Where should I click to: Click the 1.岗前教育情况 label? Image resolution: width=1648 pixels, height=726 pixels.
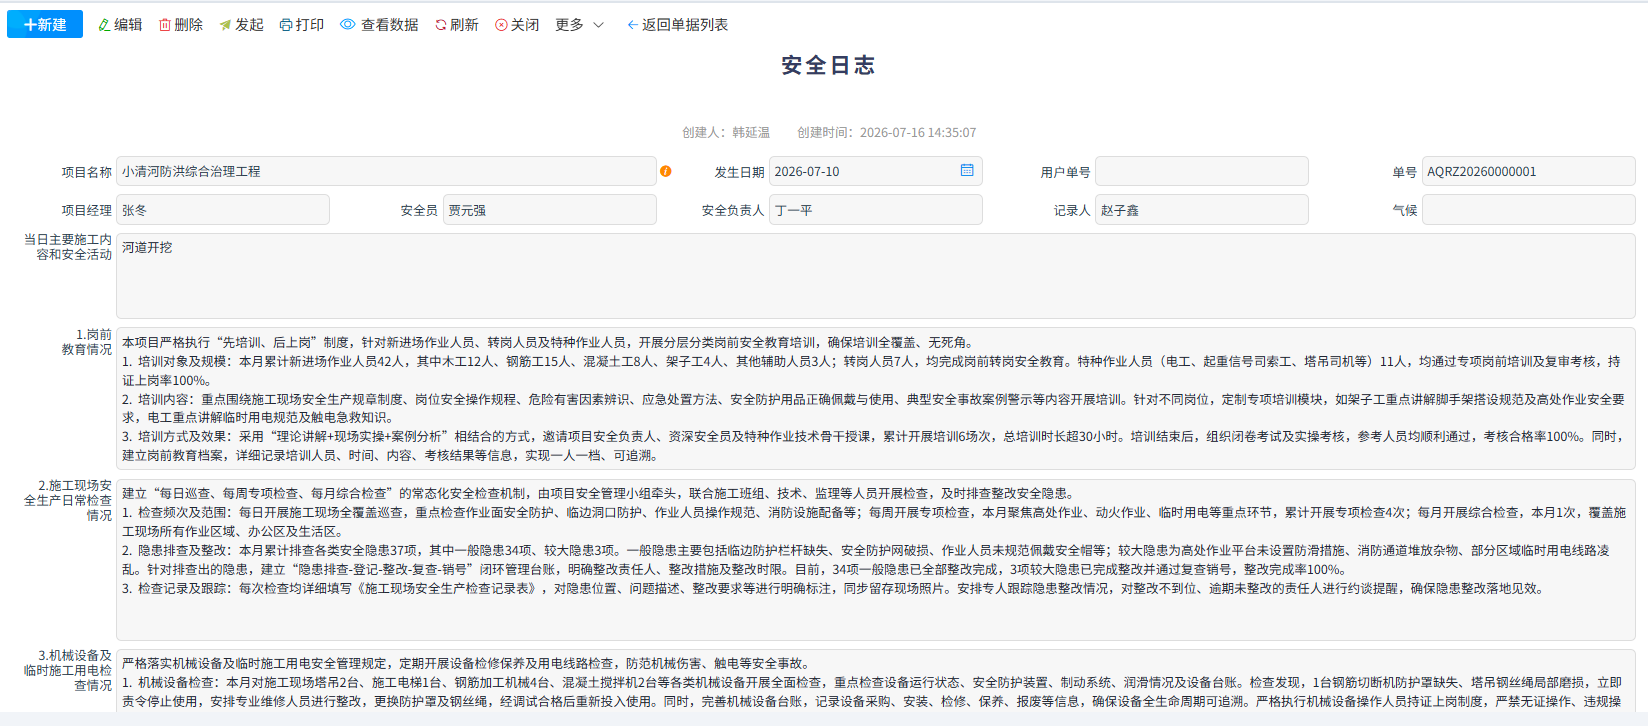pos(87,342)
